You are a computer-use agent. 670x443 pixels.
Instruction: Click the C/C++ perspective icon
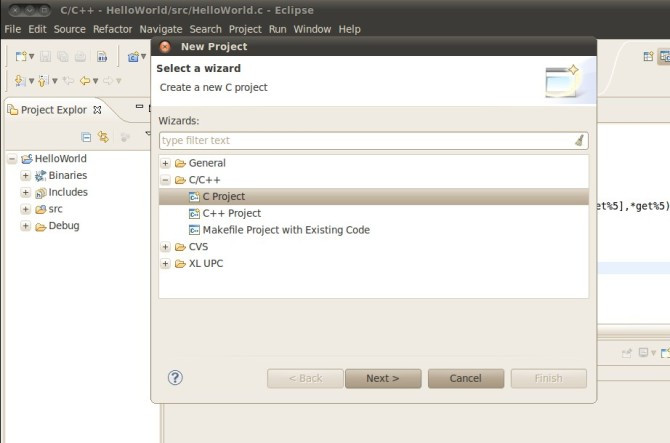coord(664,56)
